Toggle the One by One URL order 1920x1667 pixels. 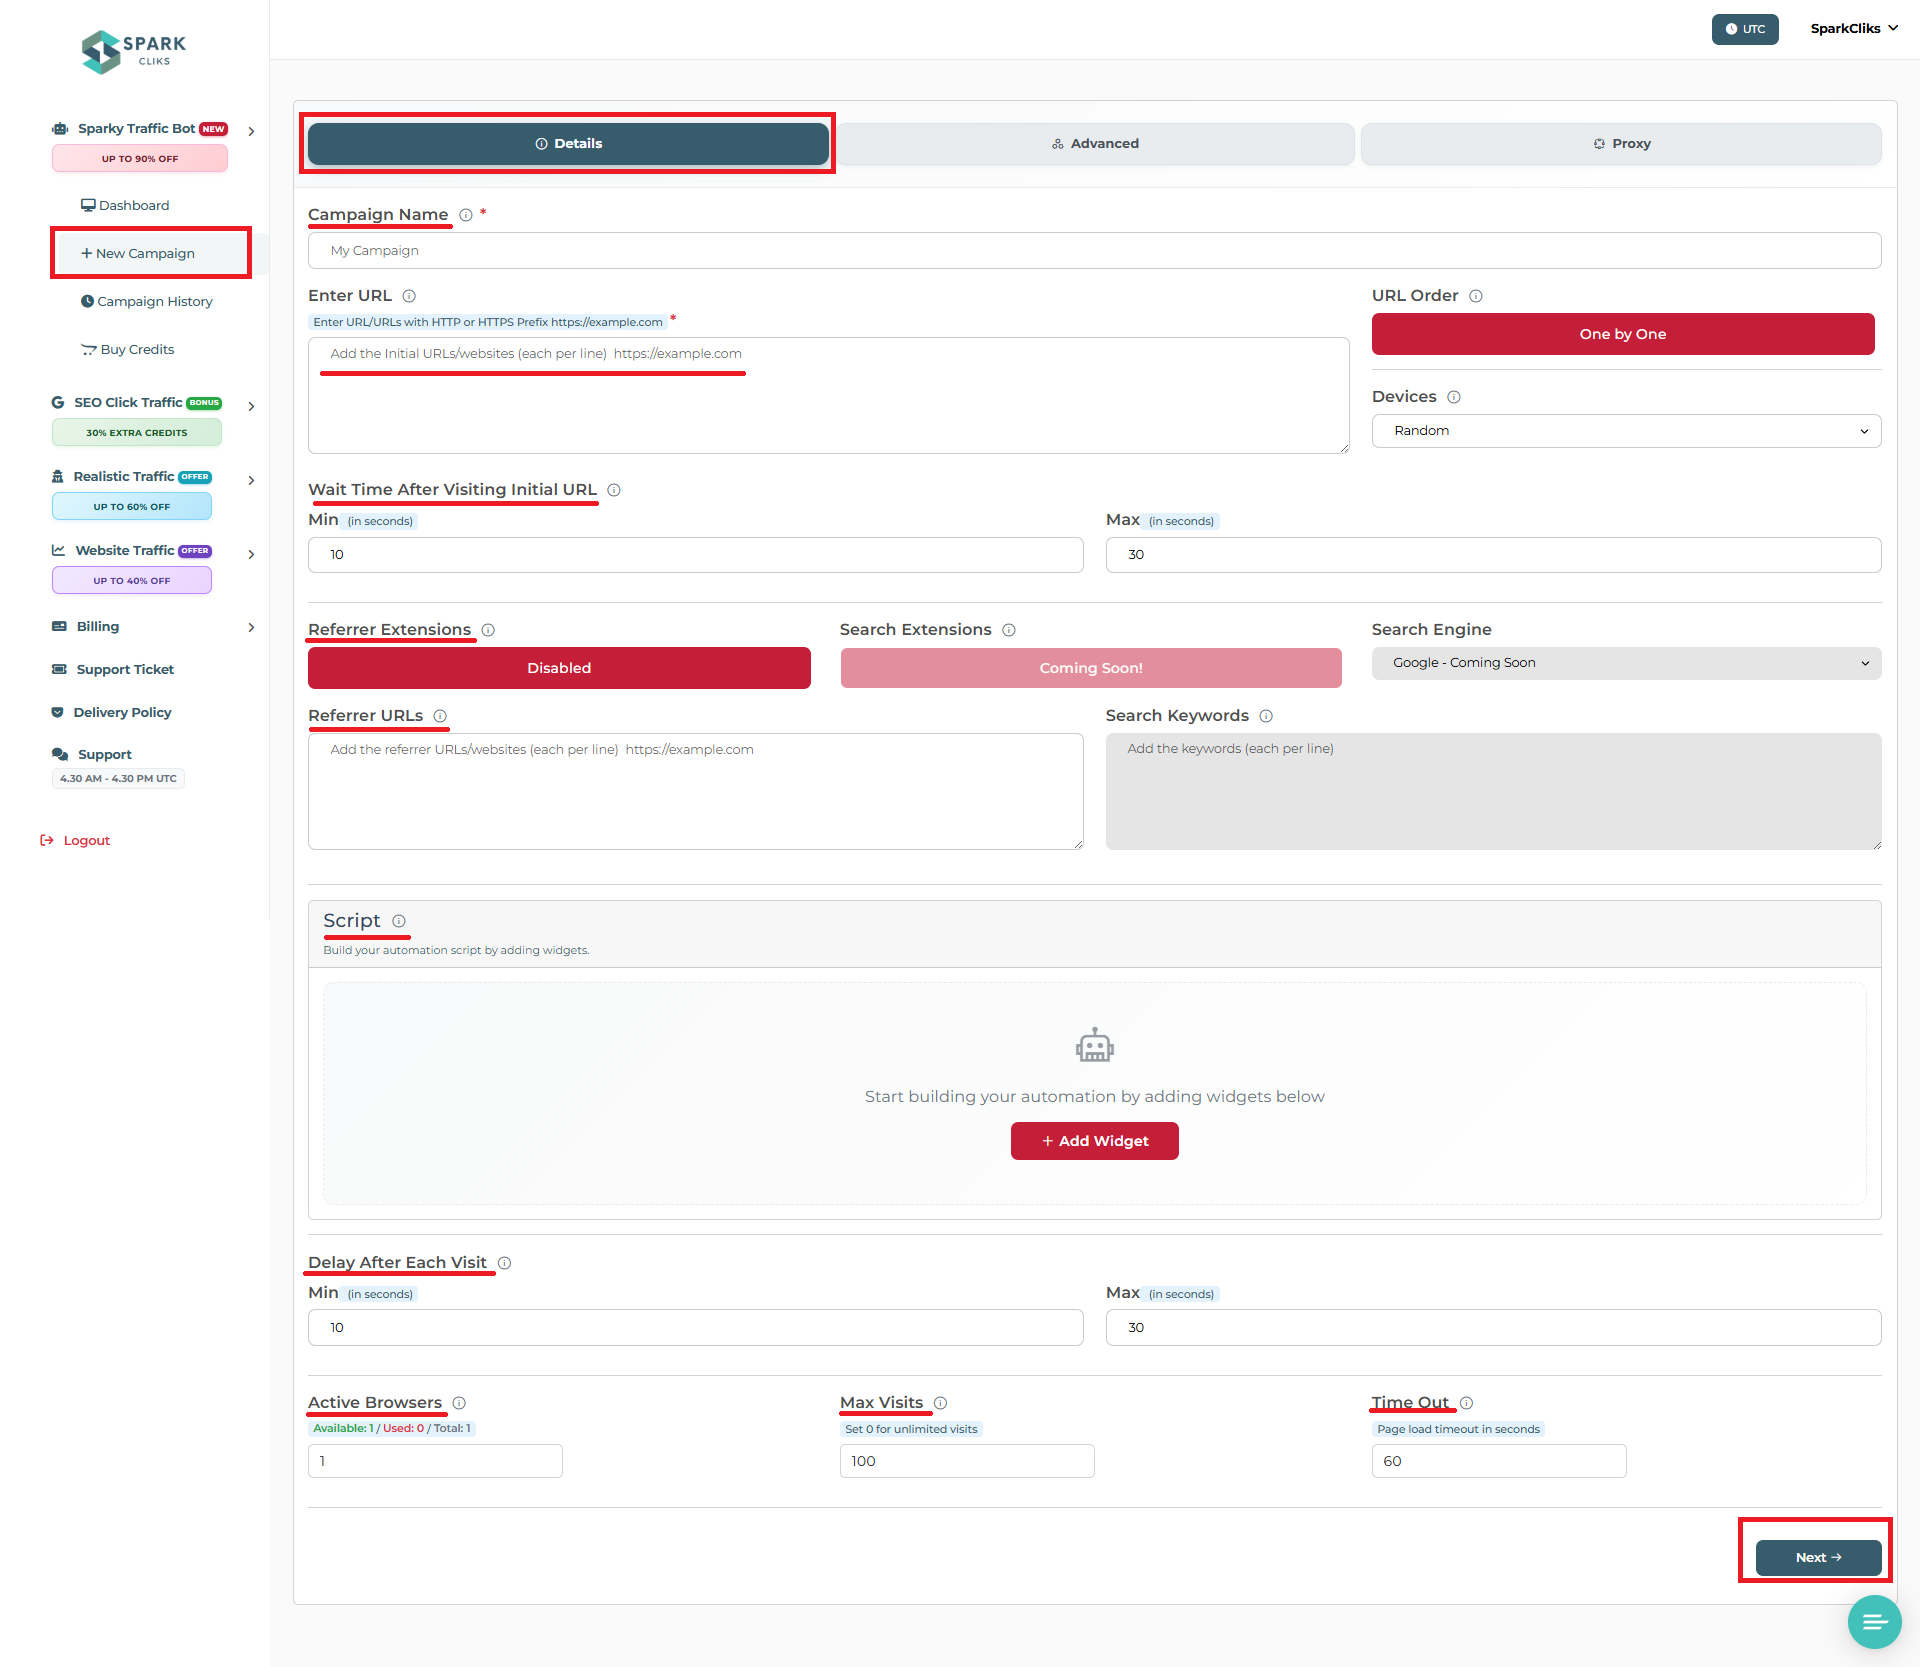click(x=1622, y=334)
